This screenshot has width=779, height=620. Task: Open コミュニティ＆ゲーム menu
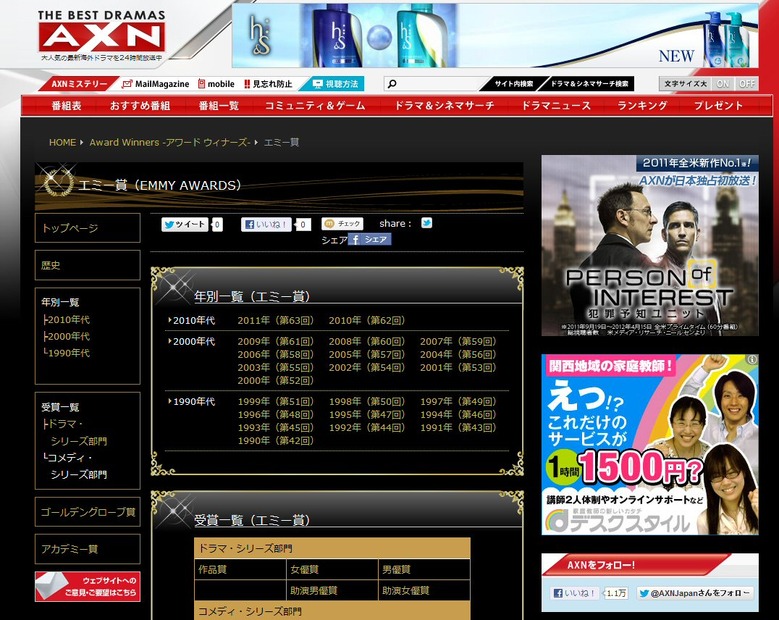point(315,106)
